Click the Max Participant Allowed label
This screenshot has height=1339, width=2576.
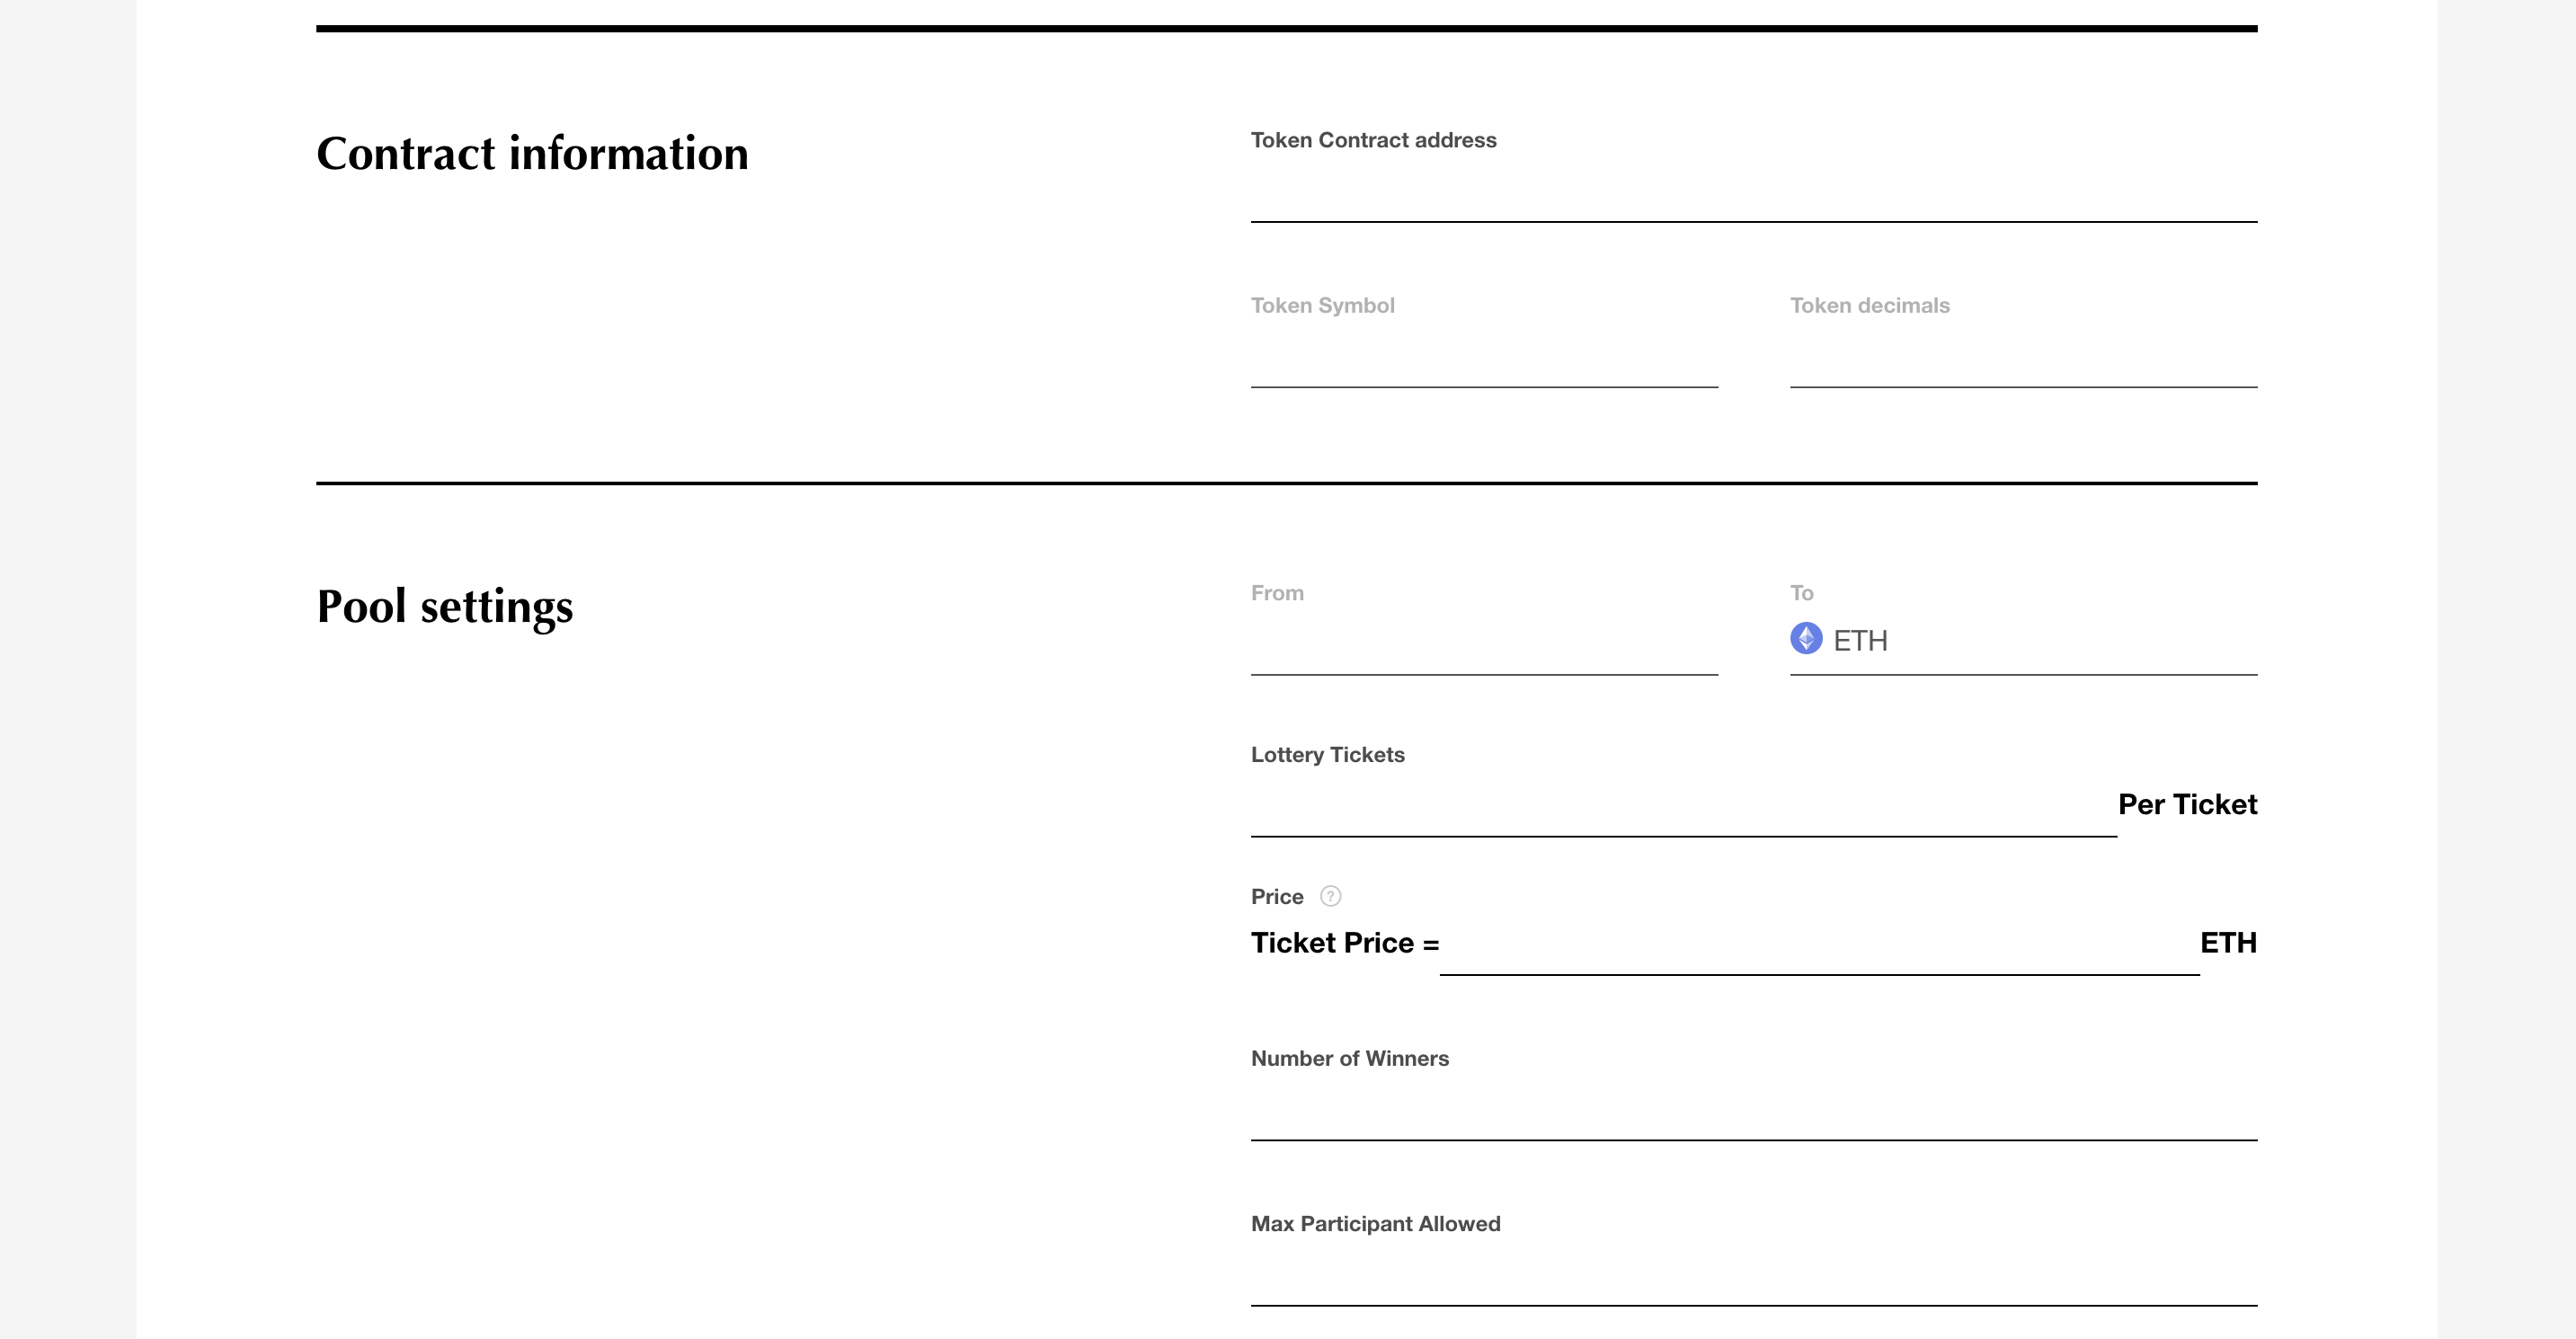coord(1375,1224)
